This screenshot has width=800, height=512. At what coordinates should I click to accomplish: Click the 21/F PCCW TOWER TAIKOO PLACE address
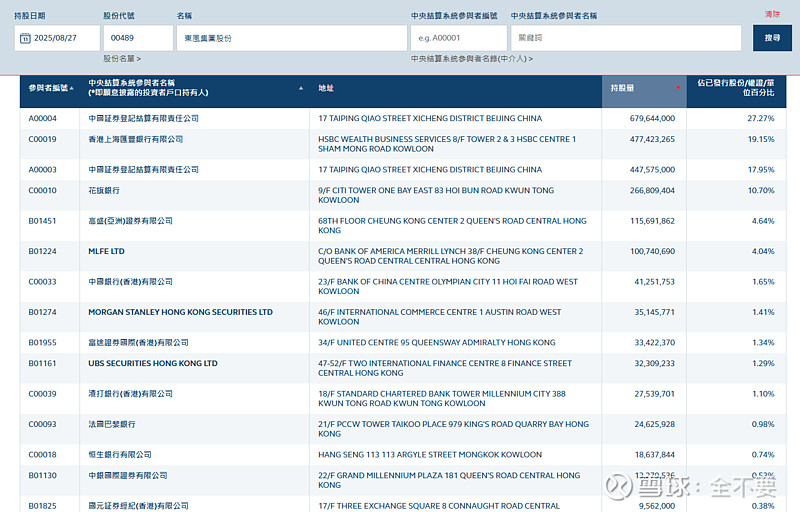coord(454,429)
